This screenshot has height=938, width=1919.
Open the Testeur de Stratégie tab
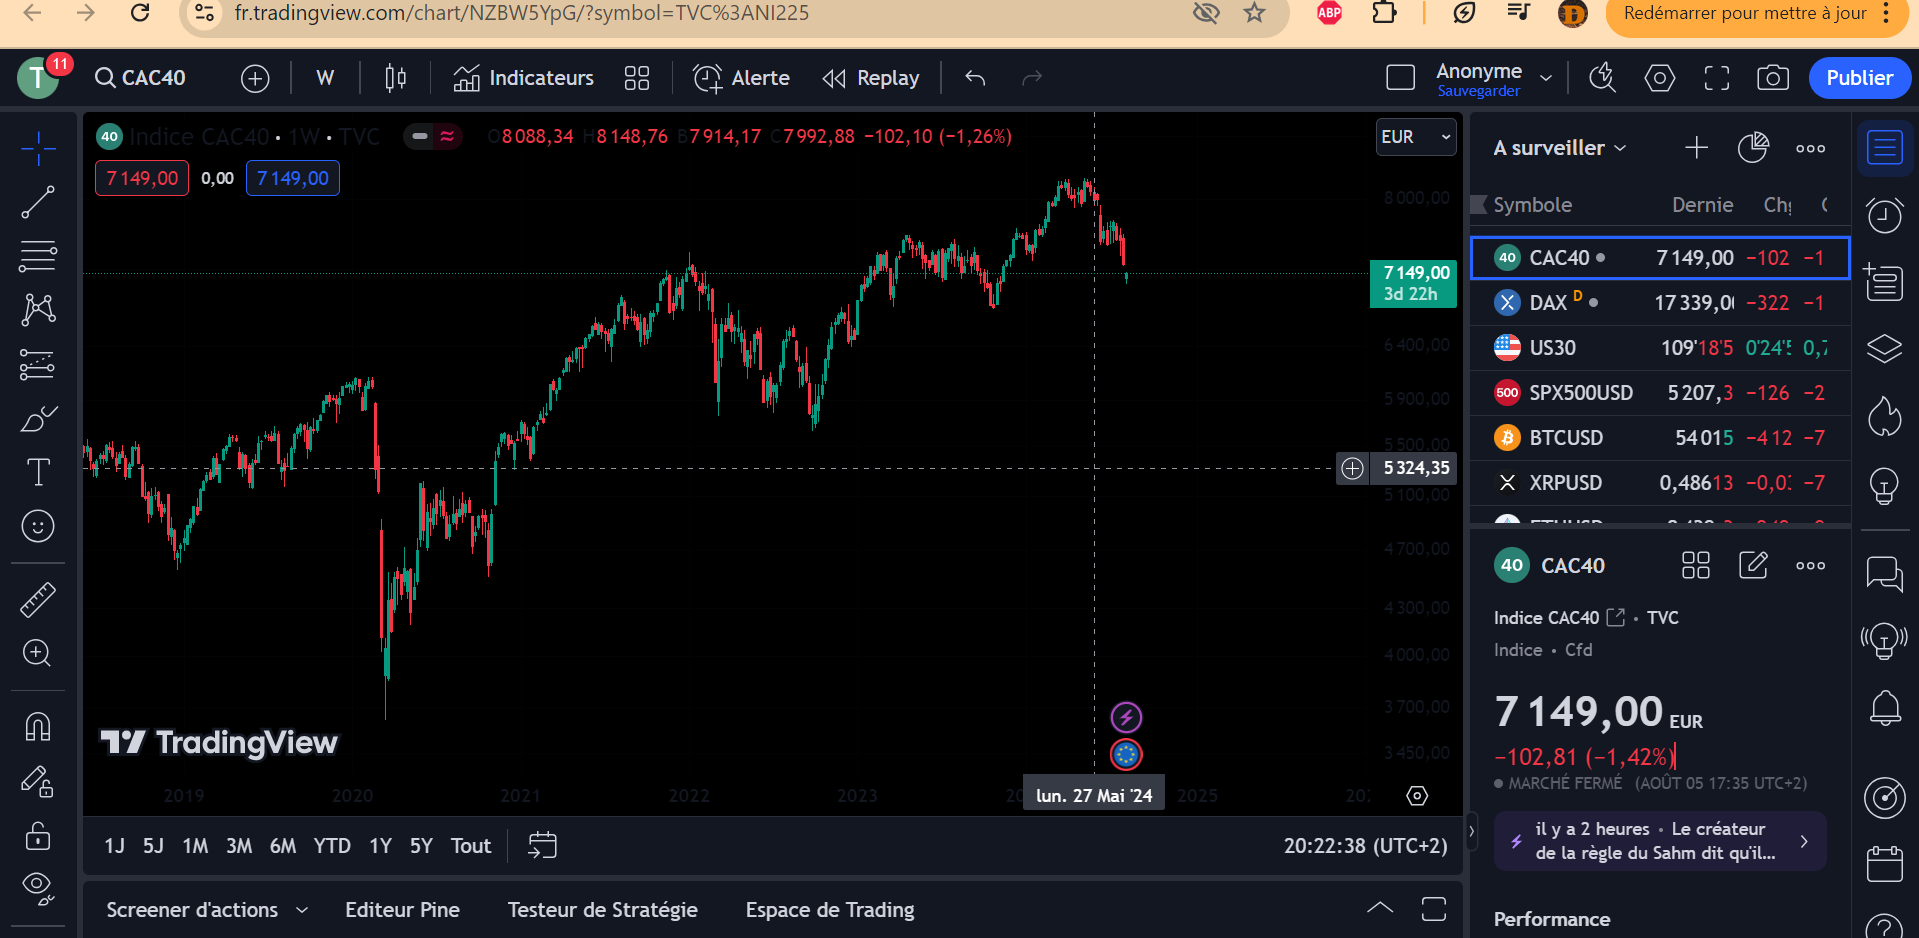coord(602,910)
